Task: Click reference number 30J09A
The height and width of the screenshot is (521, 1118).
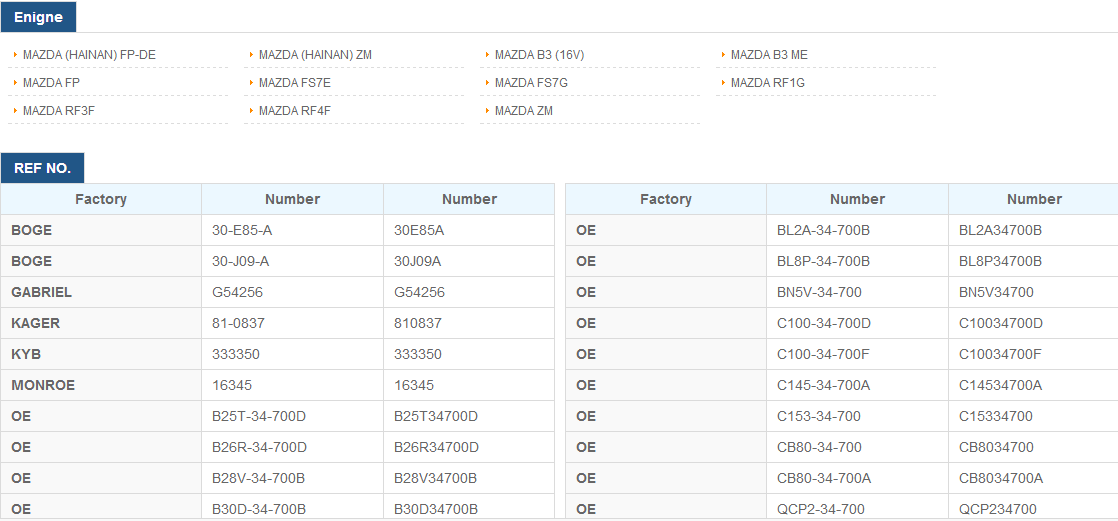Action: [x=418, y=262]
